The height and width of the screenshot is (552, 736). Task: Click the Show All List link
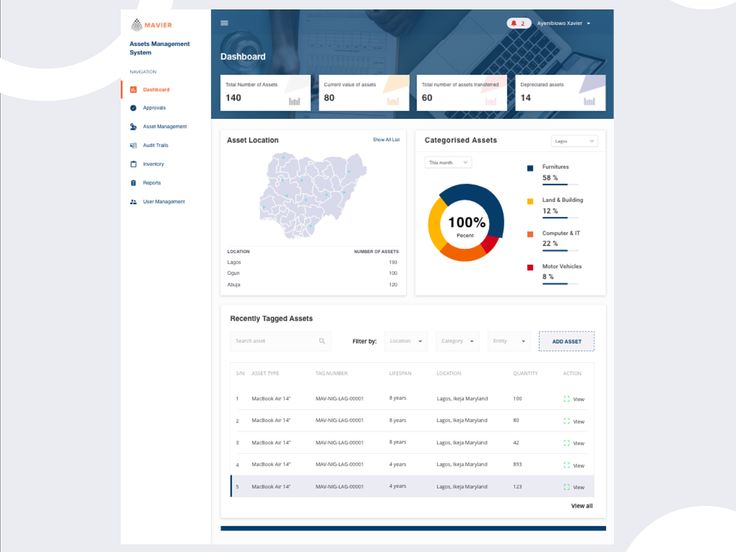(x=386, y=140)
